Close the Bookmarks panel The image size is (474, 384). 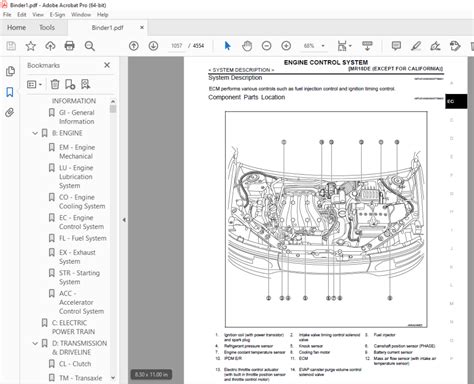(107, 65)
